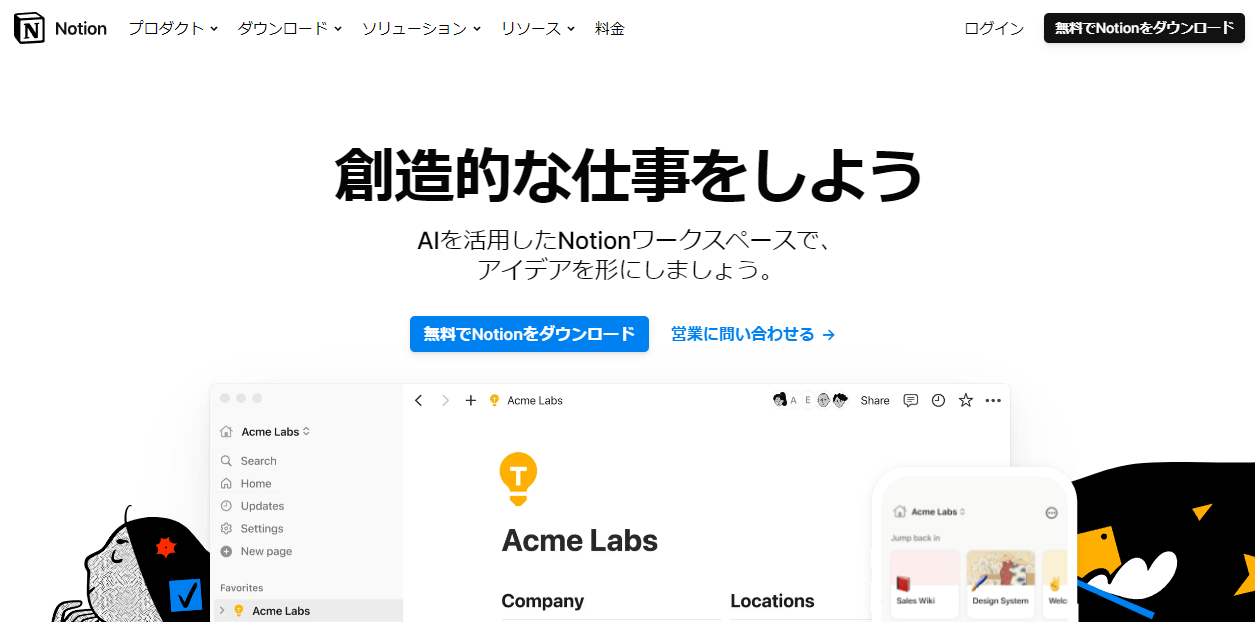Screen dimensions: 1255x622
Task: Click the Updates clock icon
Action: 226,506
